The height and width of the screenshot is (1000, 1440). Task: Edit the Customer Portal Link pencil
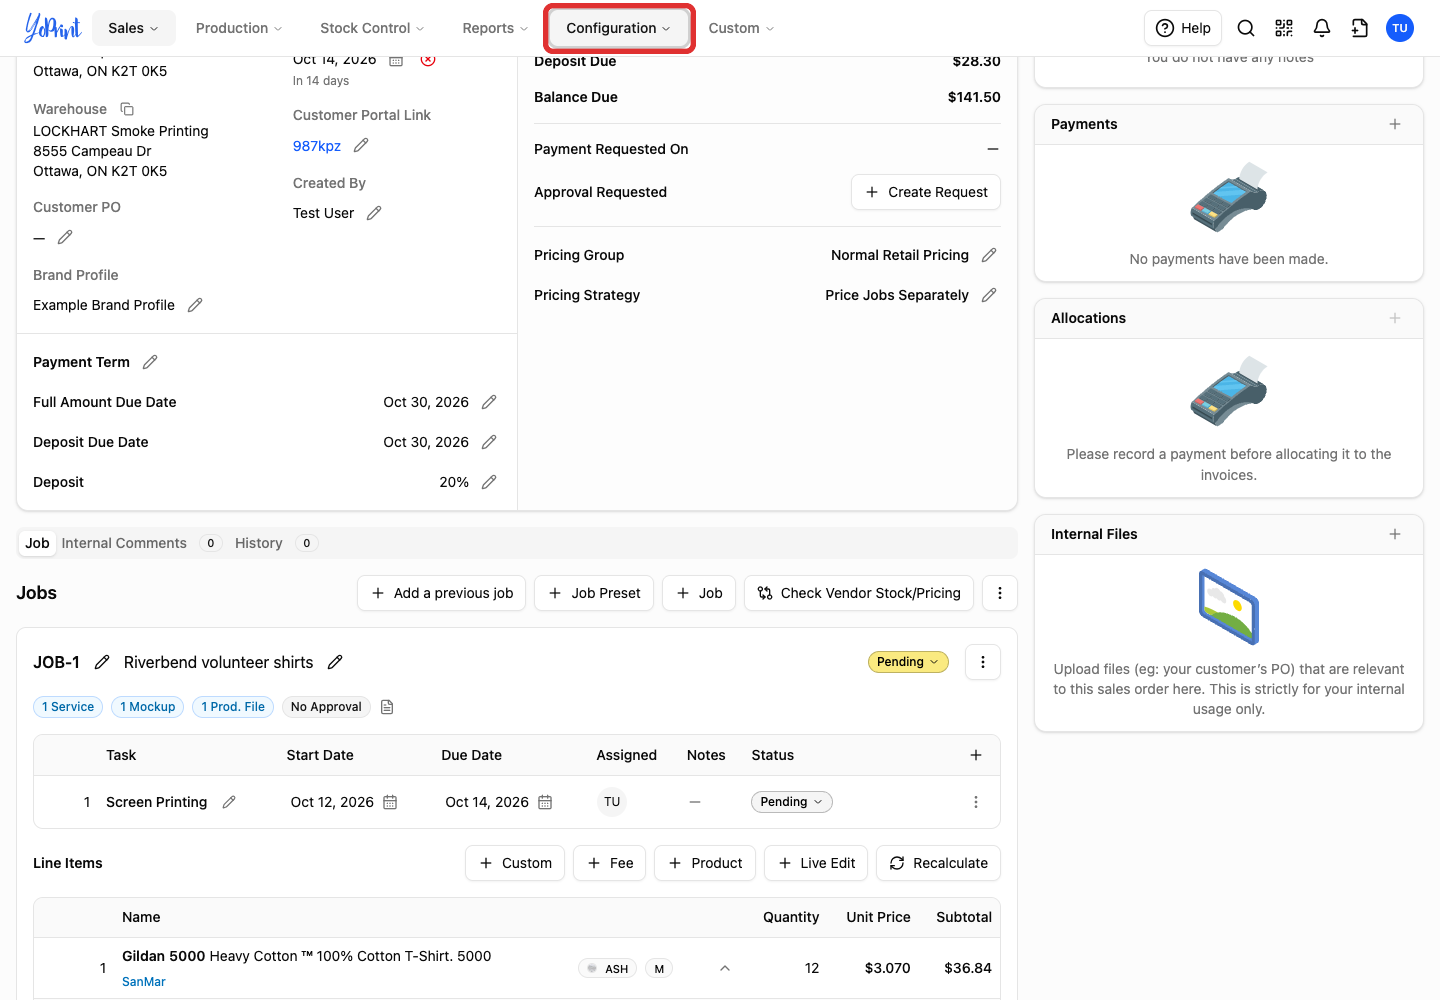pos(361,146)
